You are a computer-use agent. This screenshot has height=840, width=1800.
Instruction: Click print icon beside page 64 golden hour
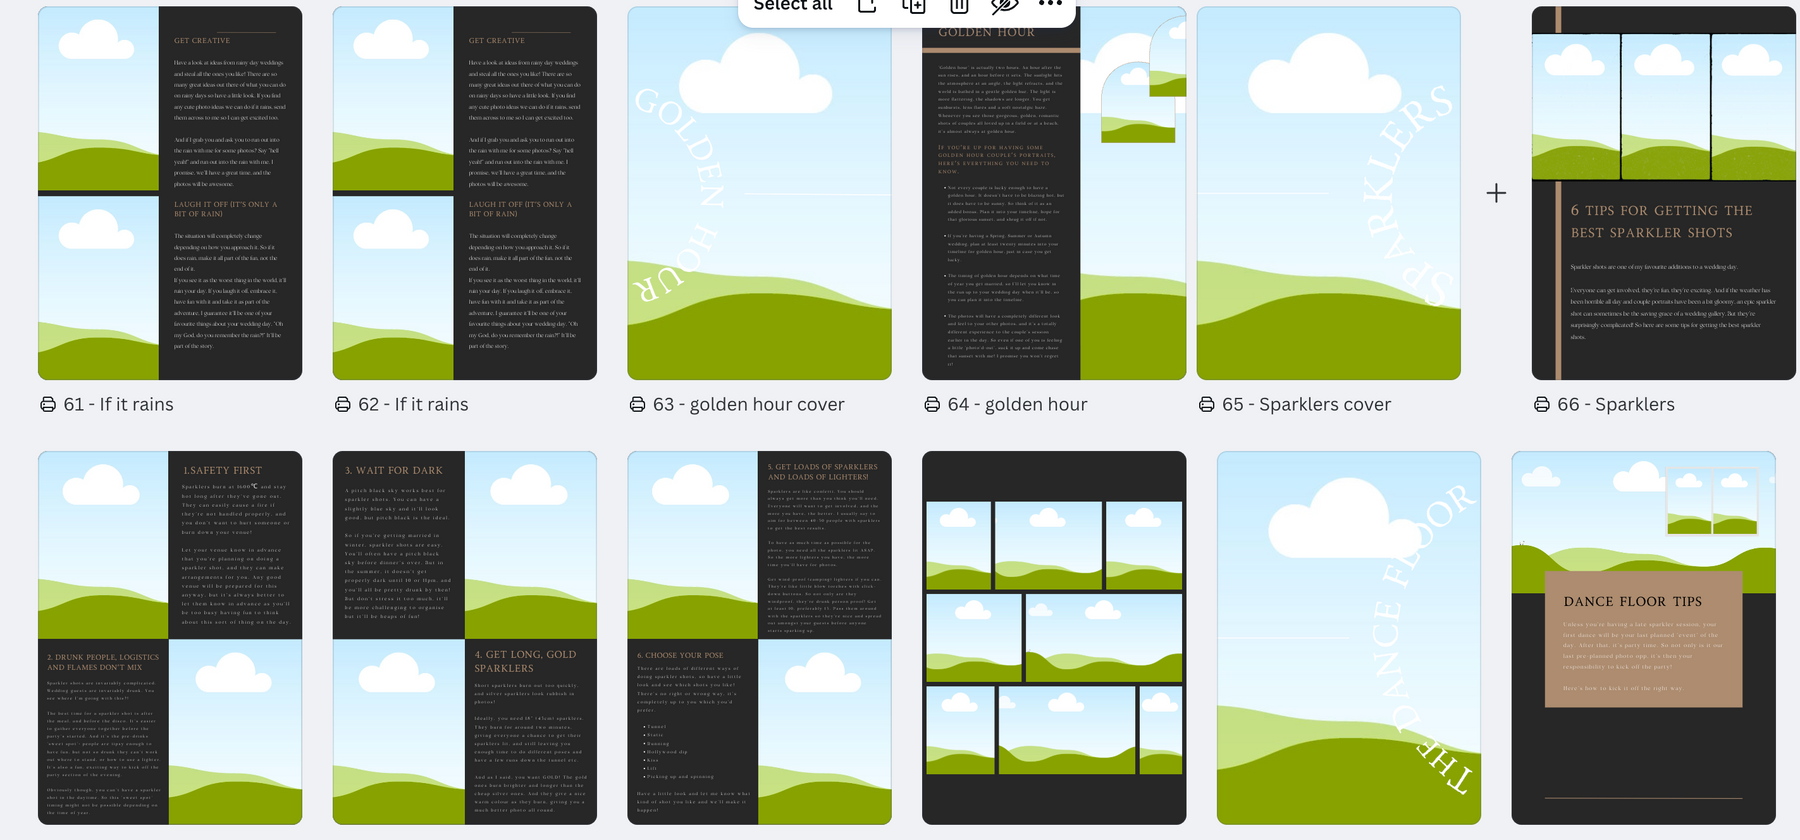932,405
